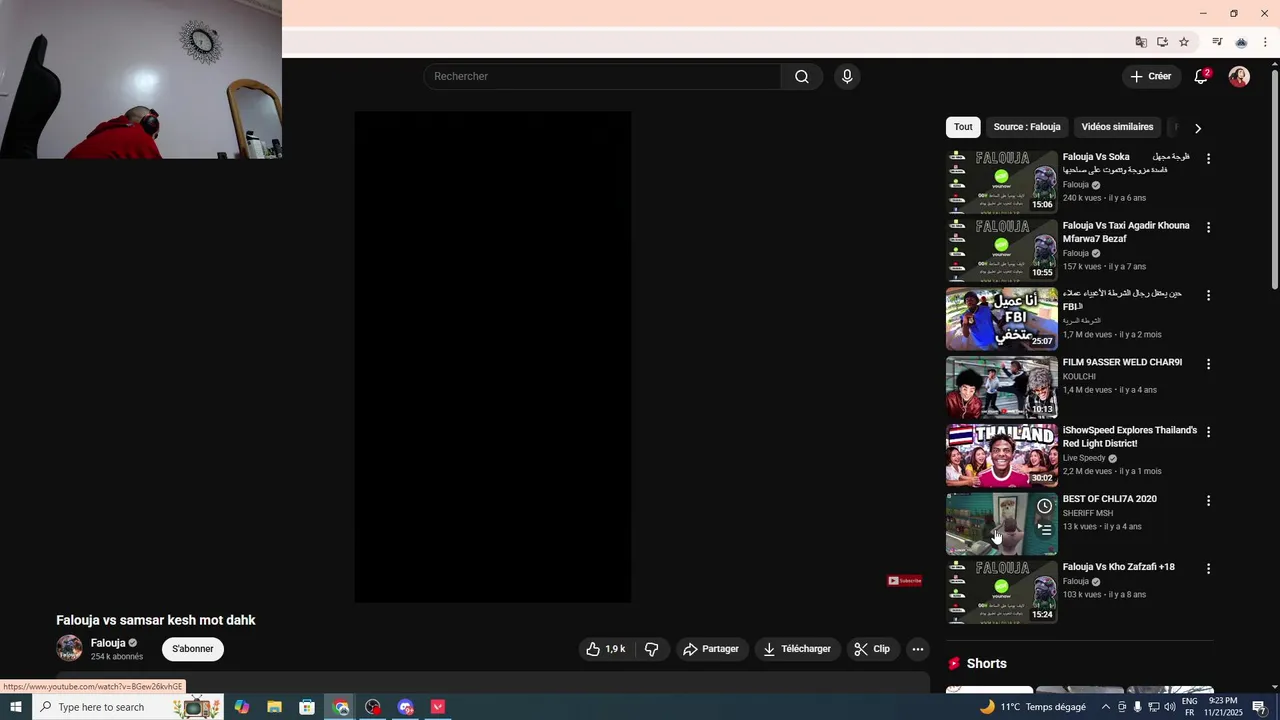Open more actions ellipsis under video
This screenshot has width=1280, height=720.
[x=918, y=649]
